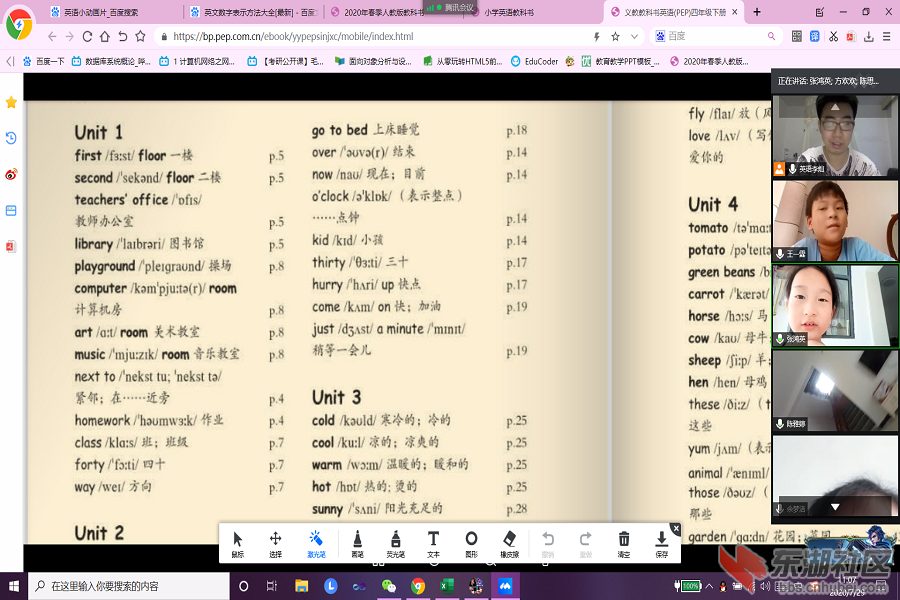900x600 pixels.
Task: Open the browser downloads icon
Action: [x=869, y=36]
